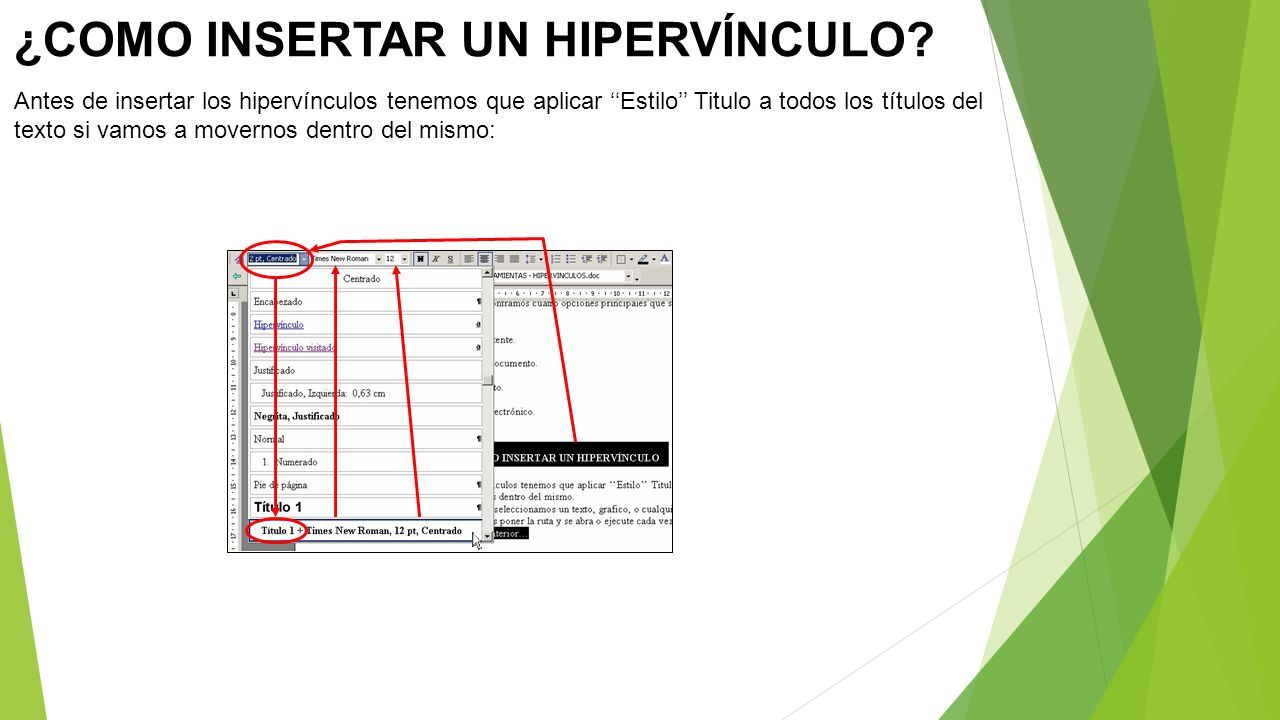Viewport: 1280px width, 720px height.
Task: Open the font size dropdown arrow
Action: tap(405, 258)
